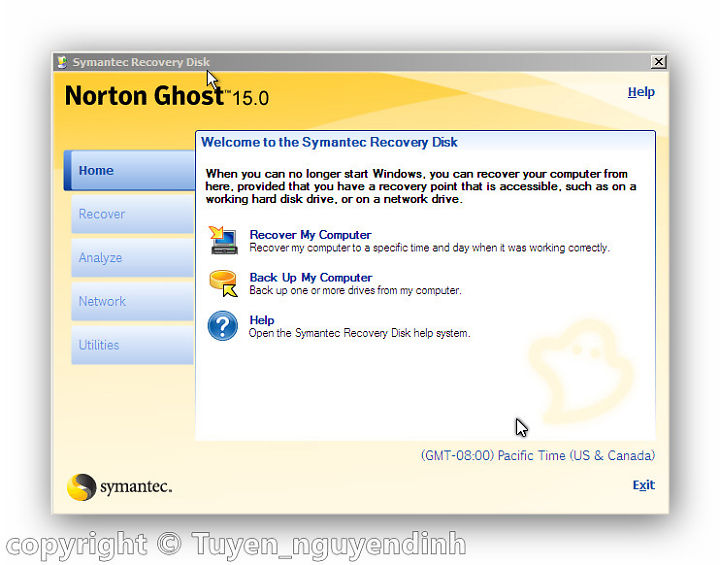Click the Norton Ghost 15.0 title text
Image resolution: width=720 pixels, height=565 pixels.
(x=167, y=96)
